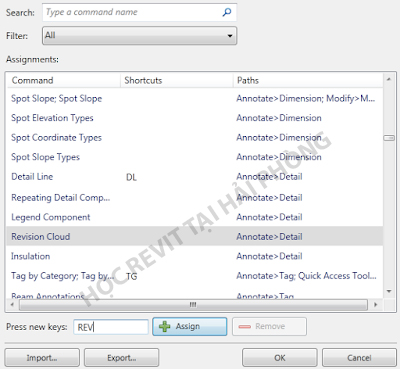Select the Detail Line command
Viewport: 400px width, 369px height.
(32, 177)
